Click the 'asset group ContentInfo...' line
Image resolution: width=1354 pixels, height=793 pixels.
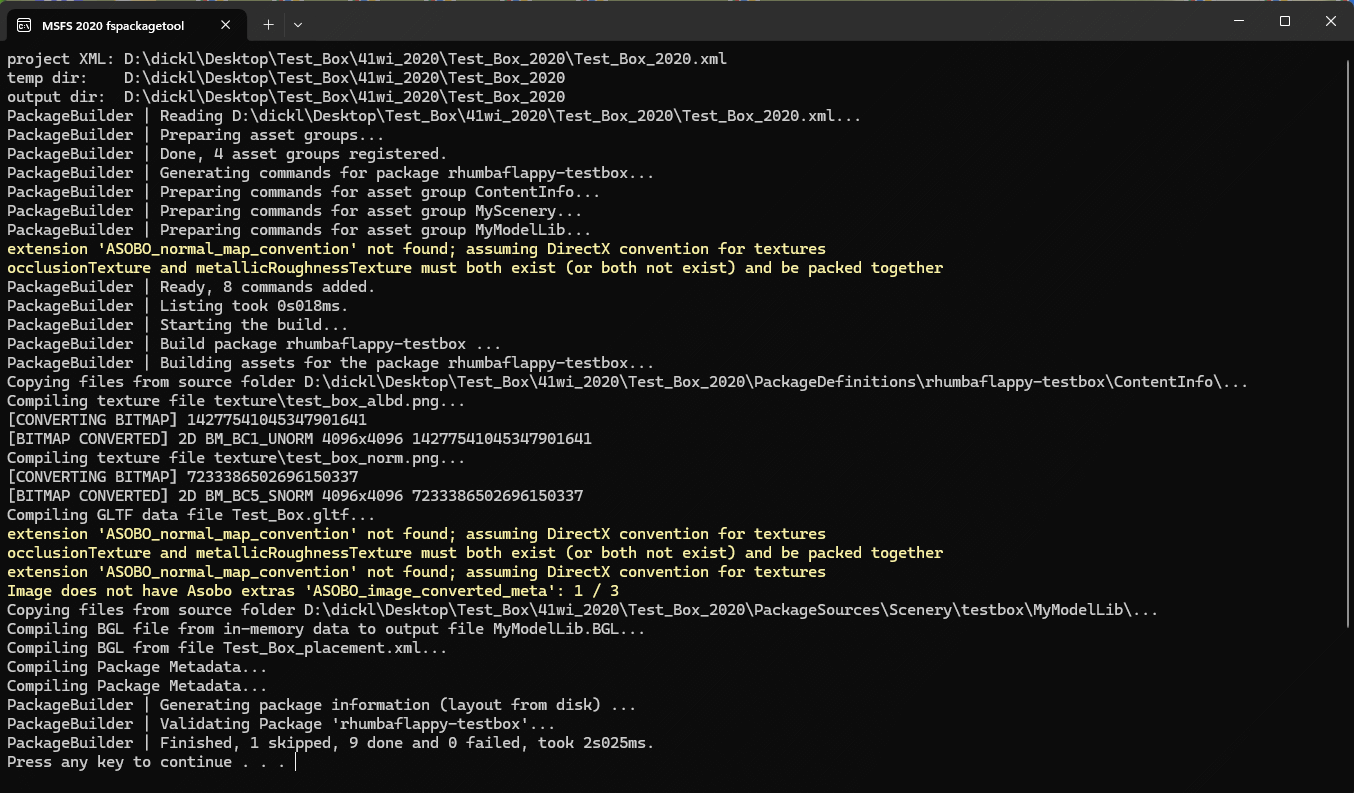coord(304,192)
